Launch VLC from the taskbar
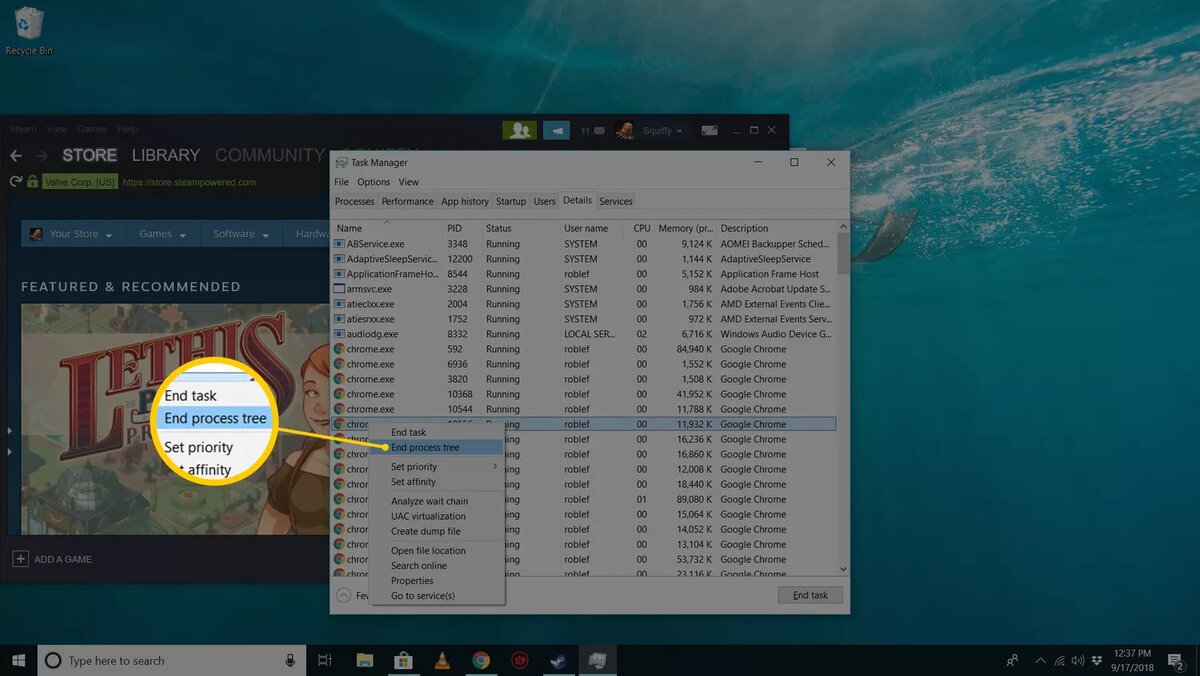 442,660
